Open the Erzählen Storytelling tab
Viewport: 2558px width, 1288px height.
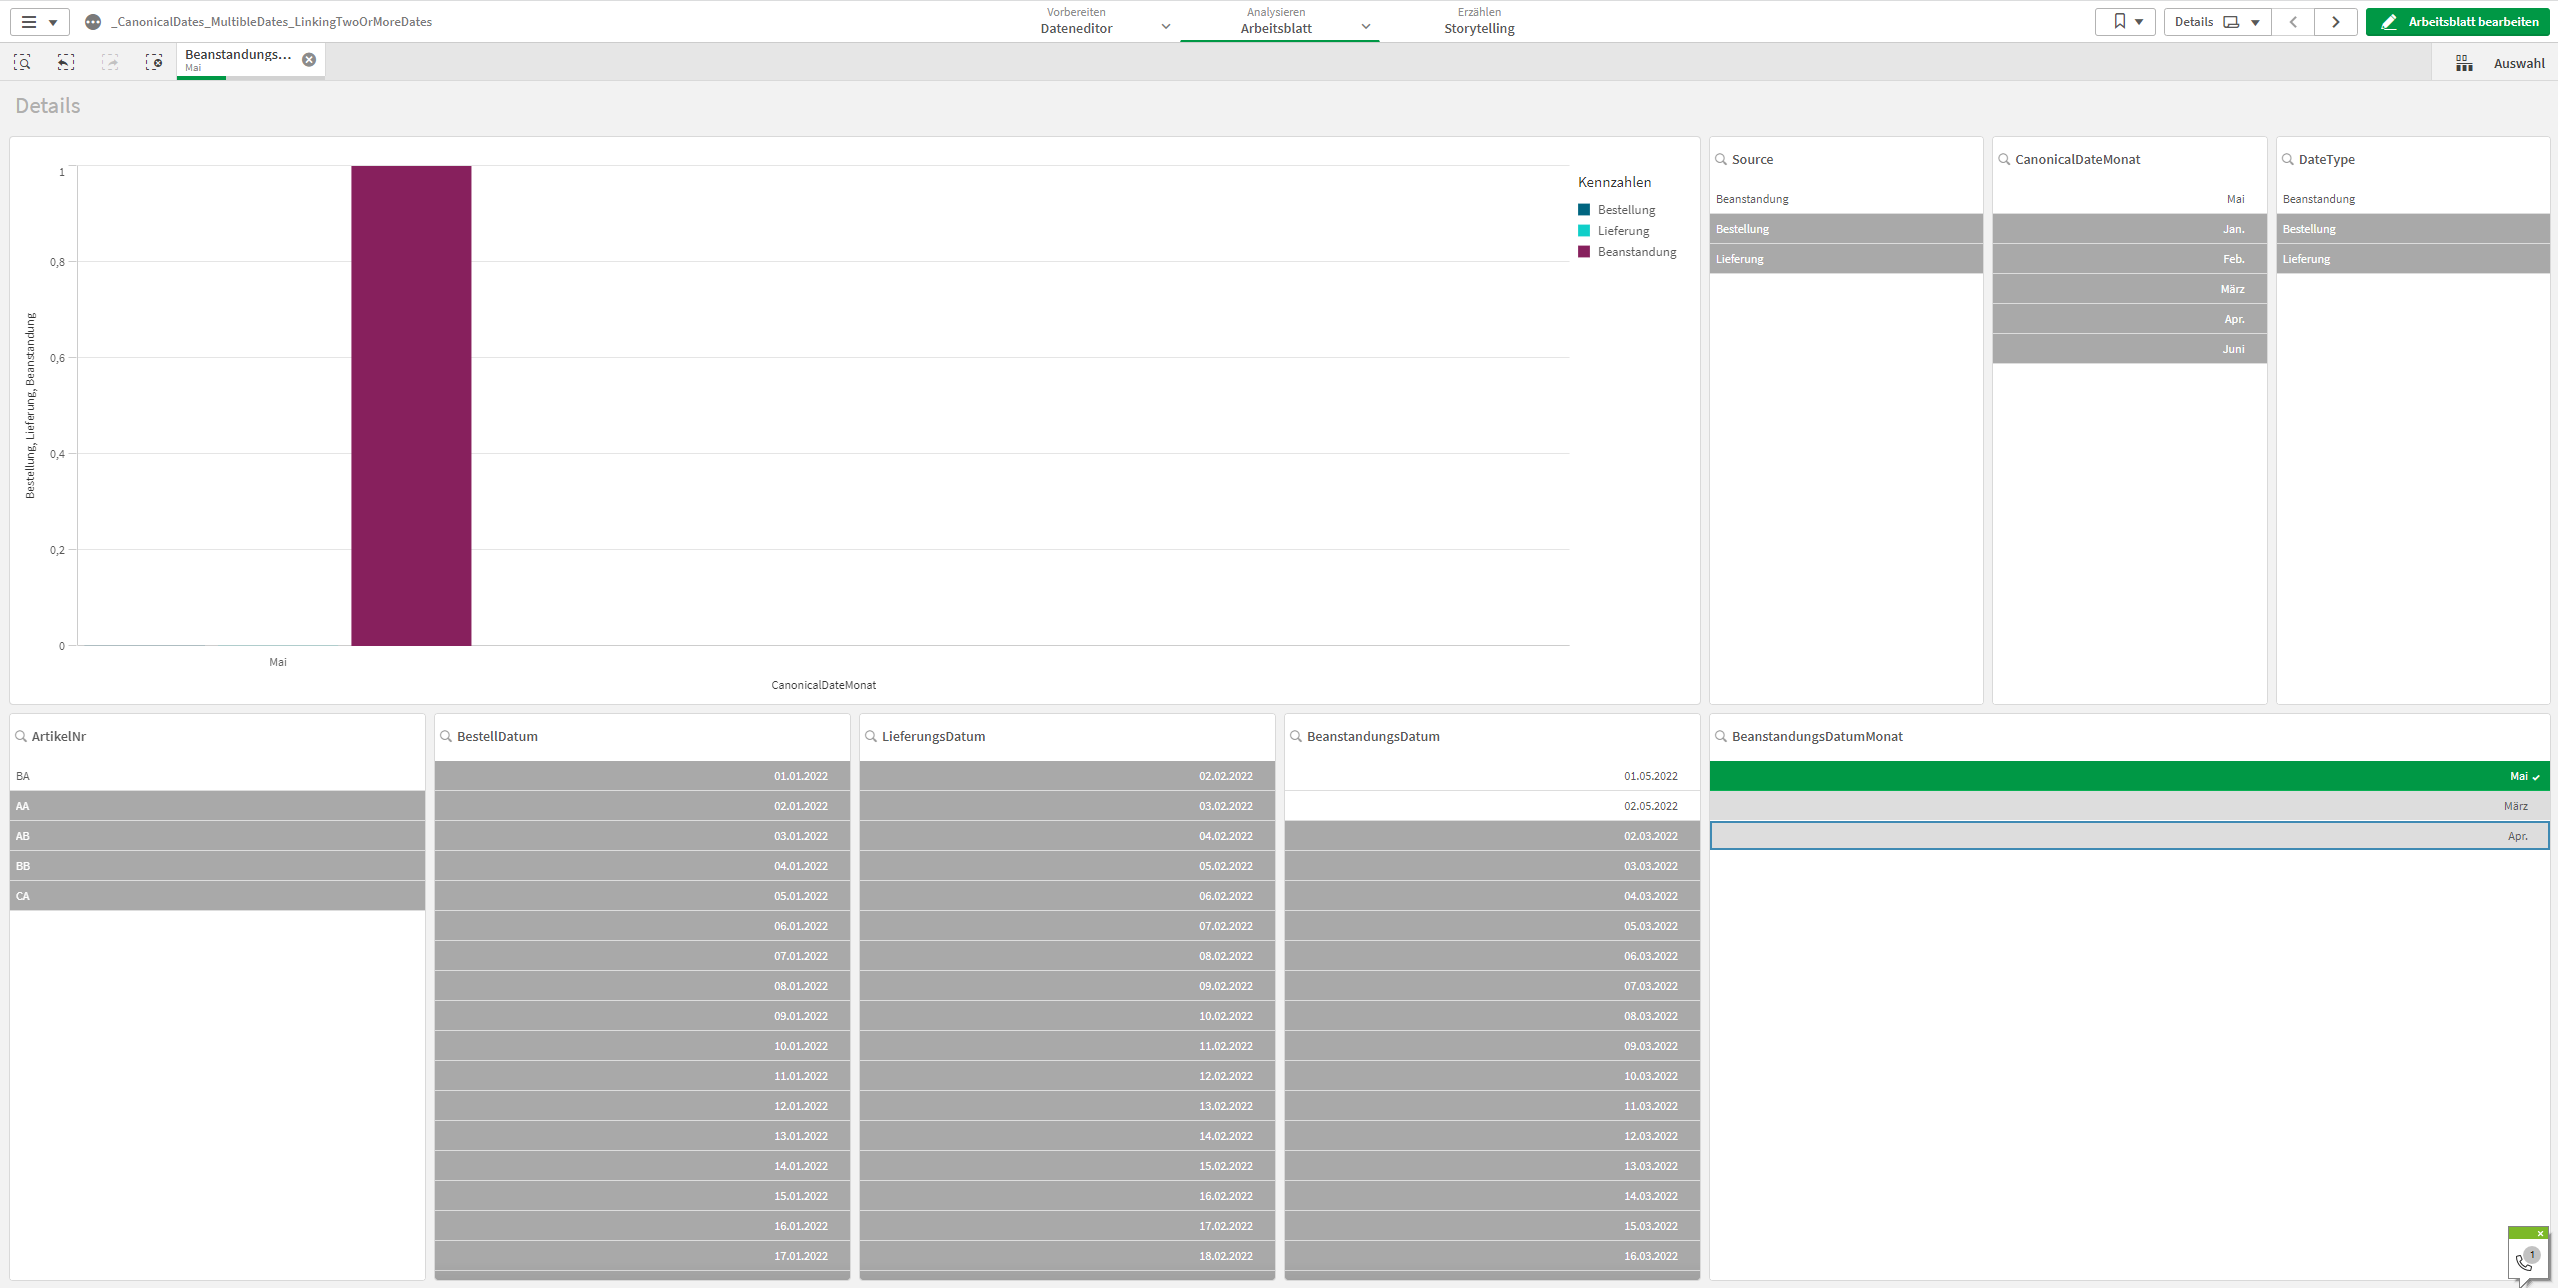click(x=1479, y=21)
